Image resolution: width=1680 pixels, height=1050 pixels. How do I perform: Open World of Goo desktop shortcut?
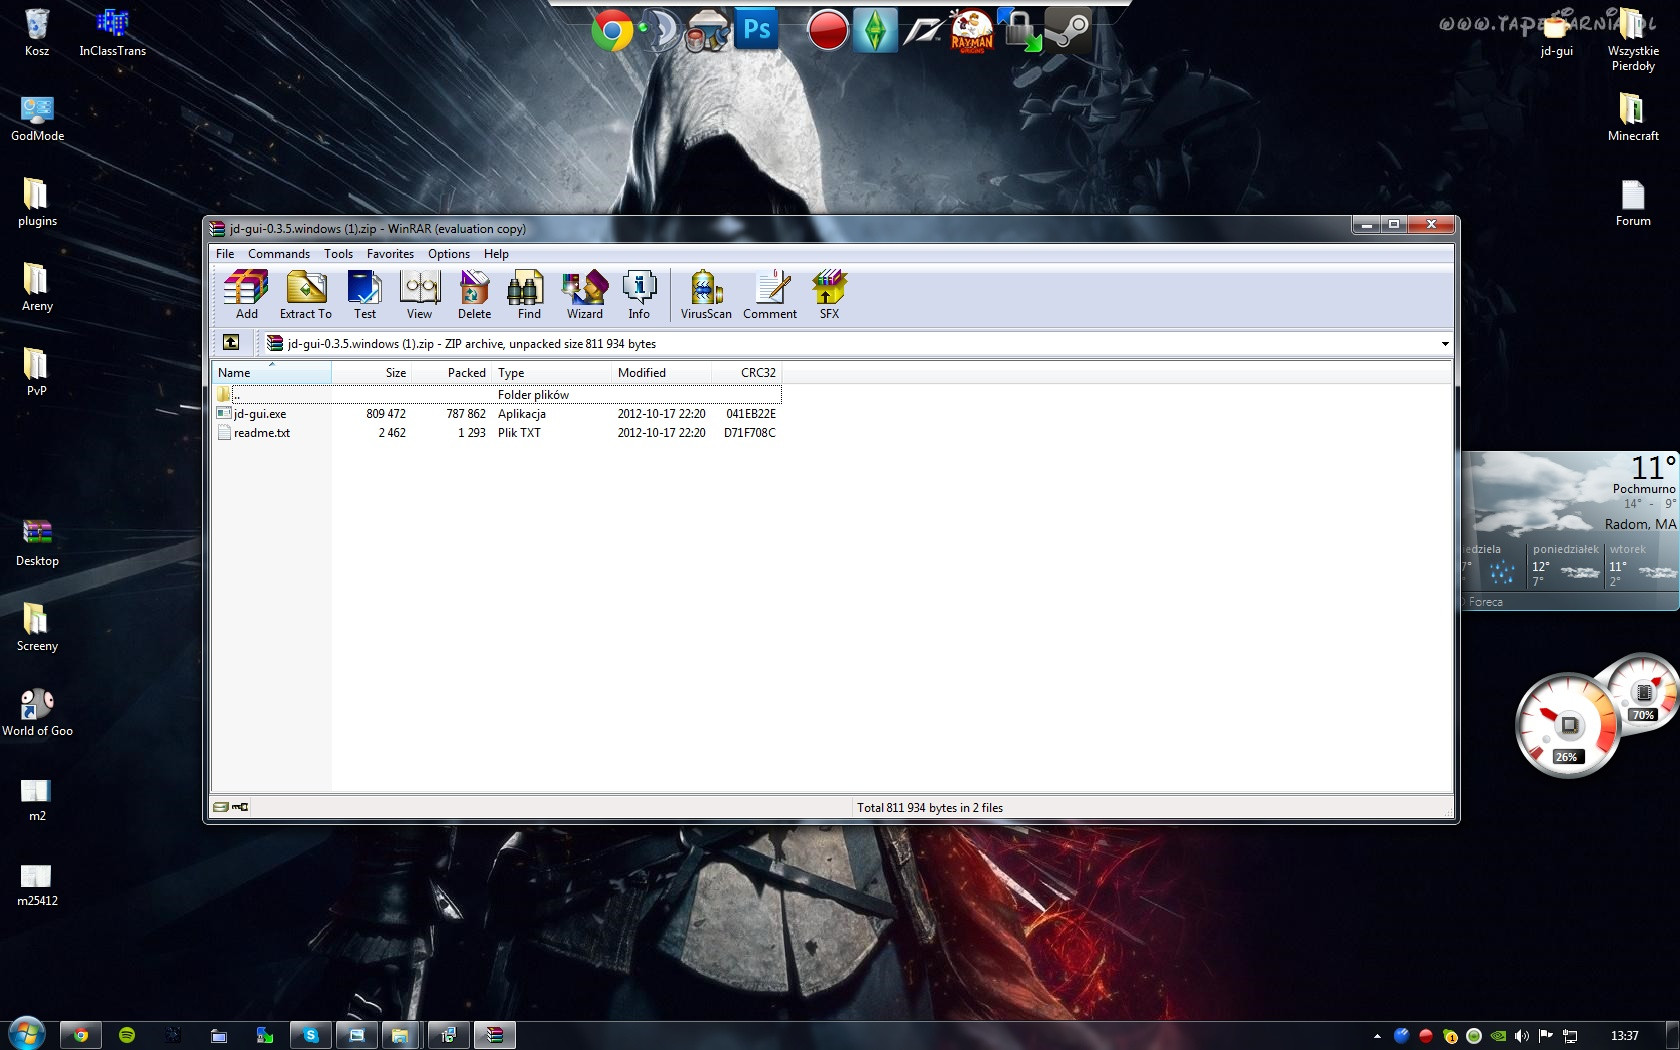37,712
